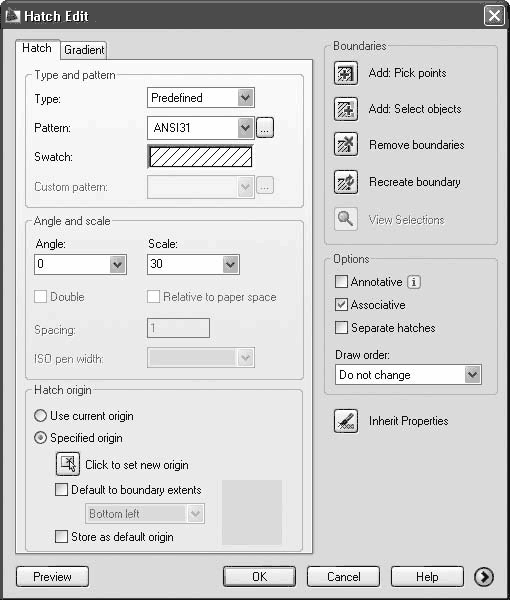Click the Annotative info icon

414,282
